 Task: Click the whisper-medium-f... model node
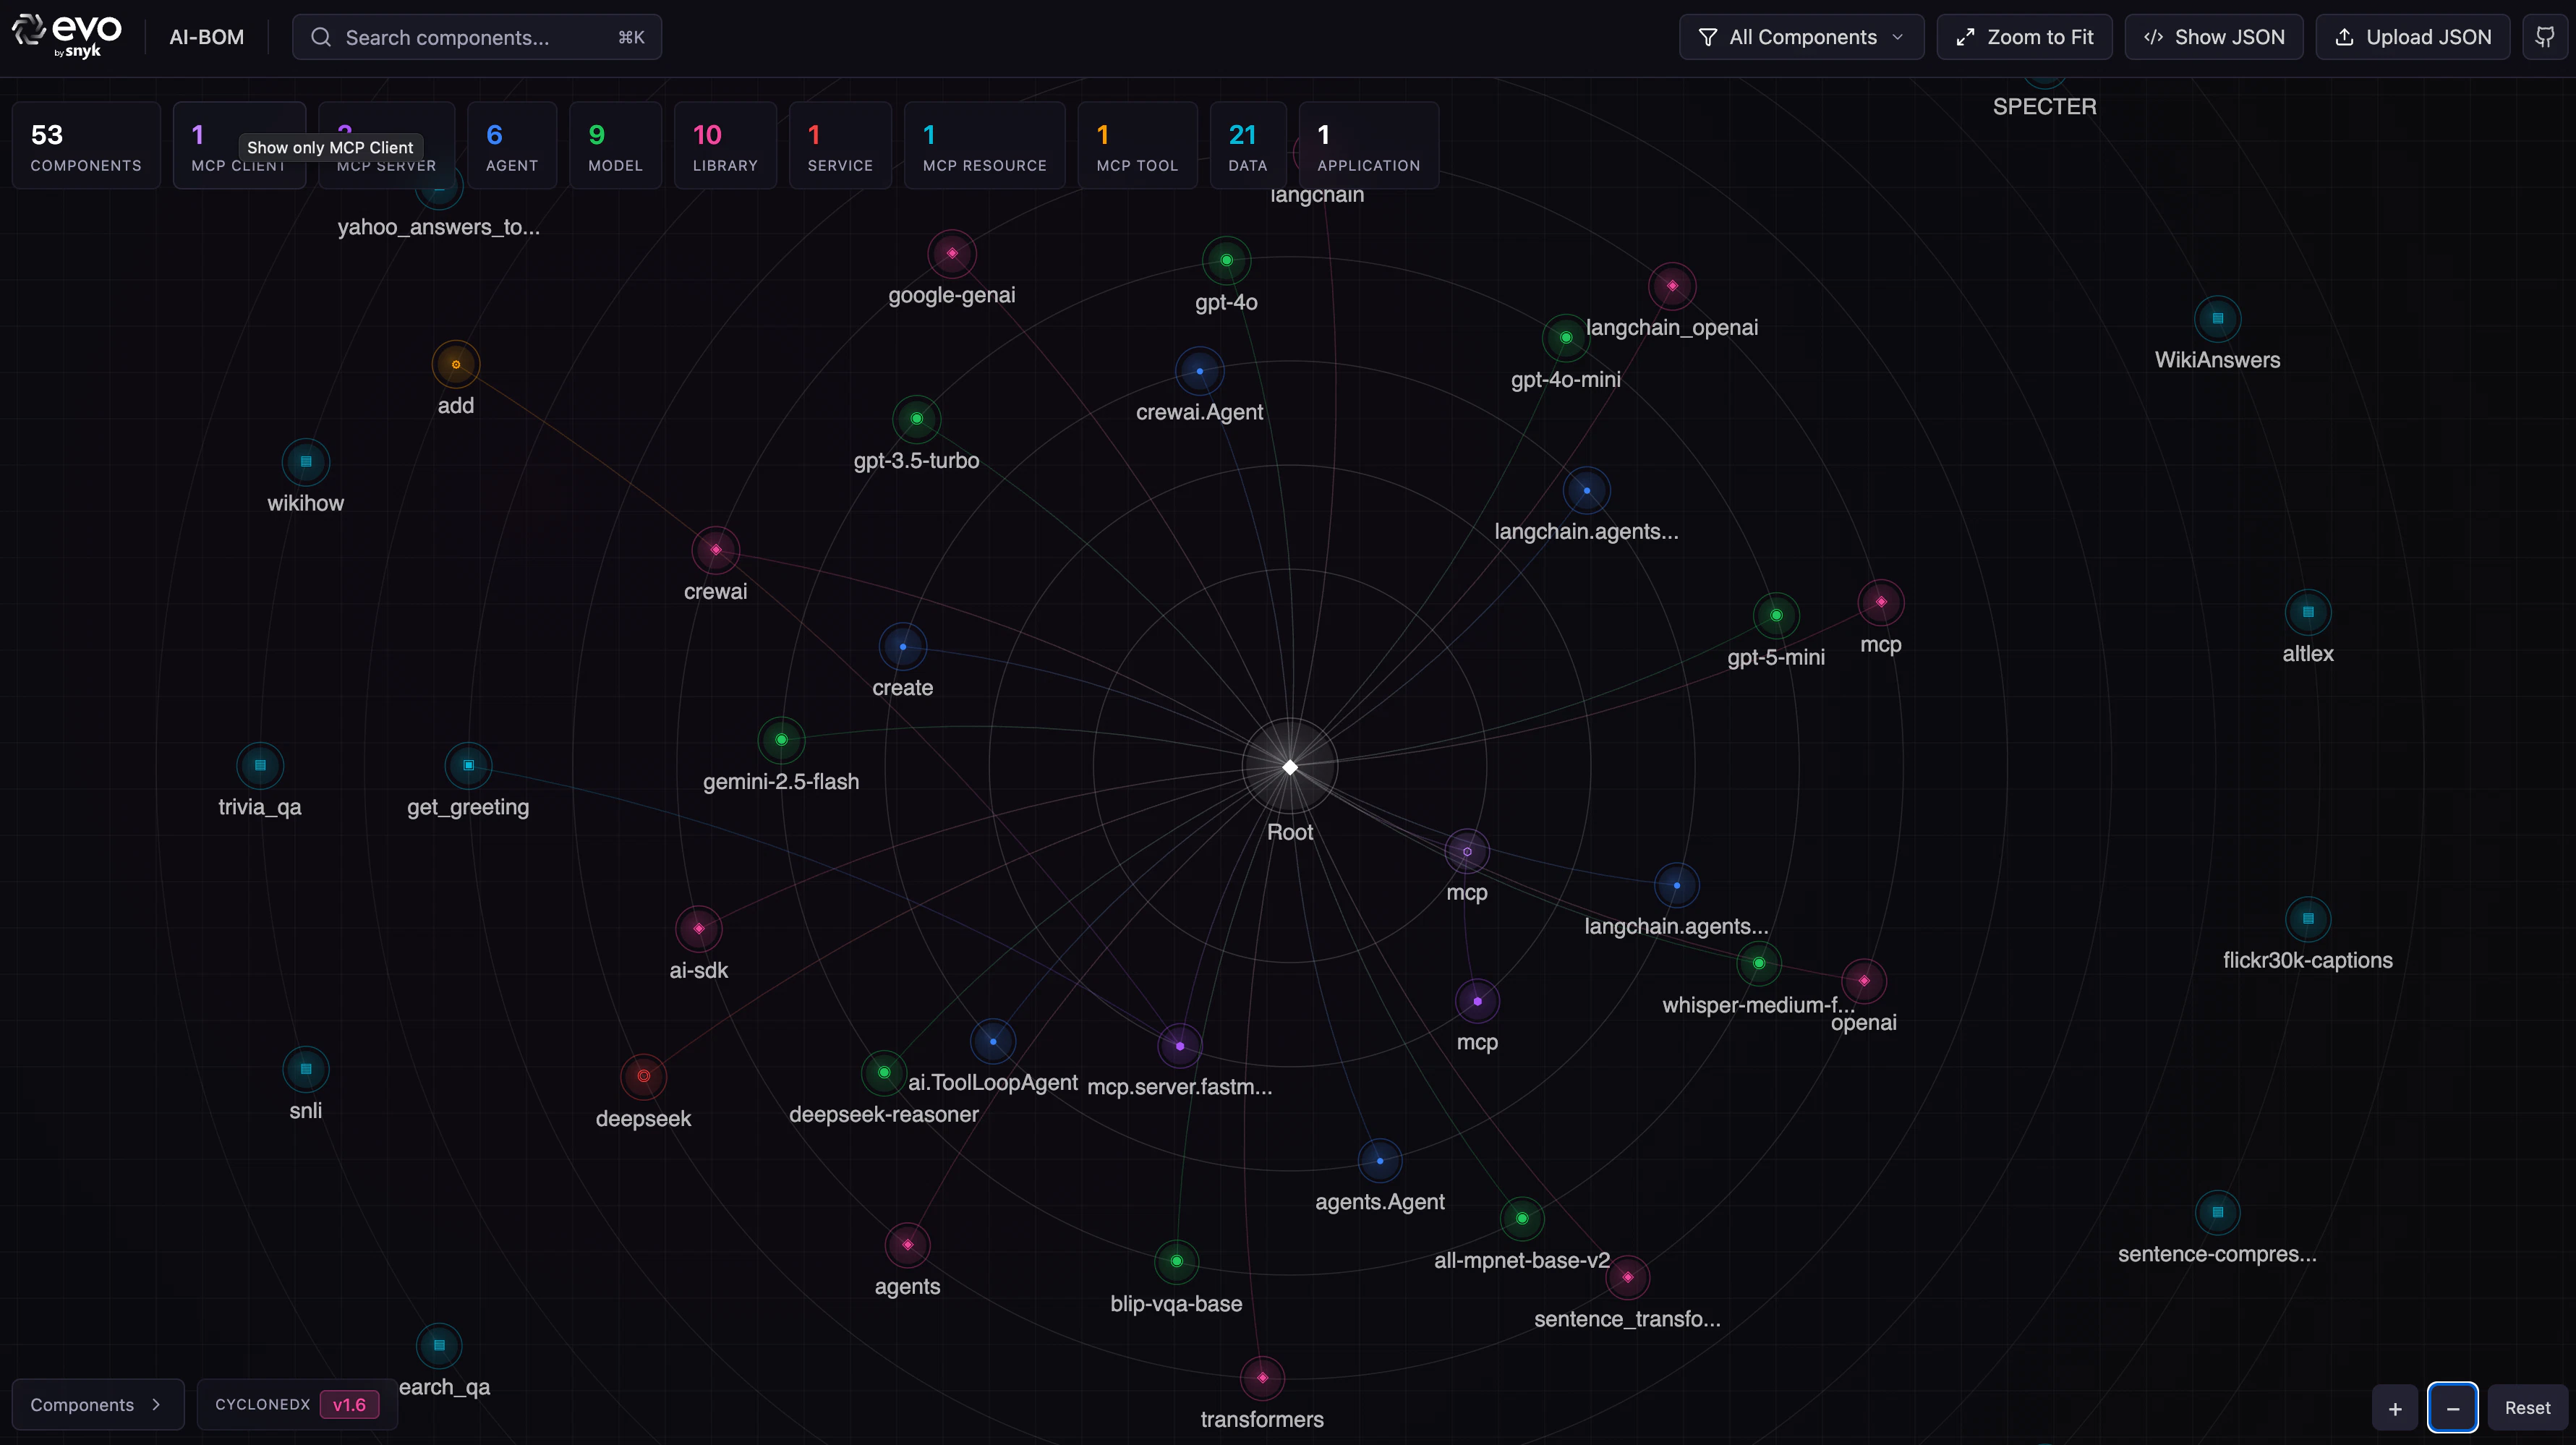point(1759,964)
